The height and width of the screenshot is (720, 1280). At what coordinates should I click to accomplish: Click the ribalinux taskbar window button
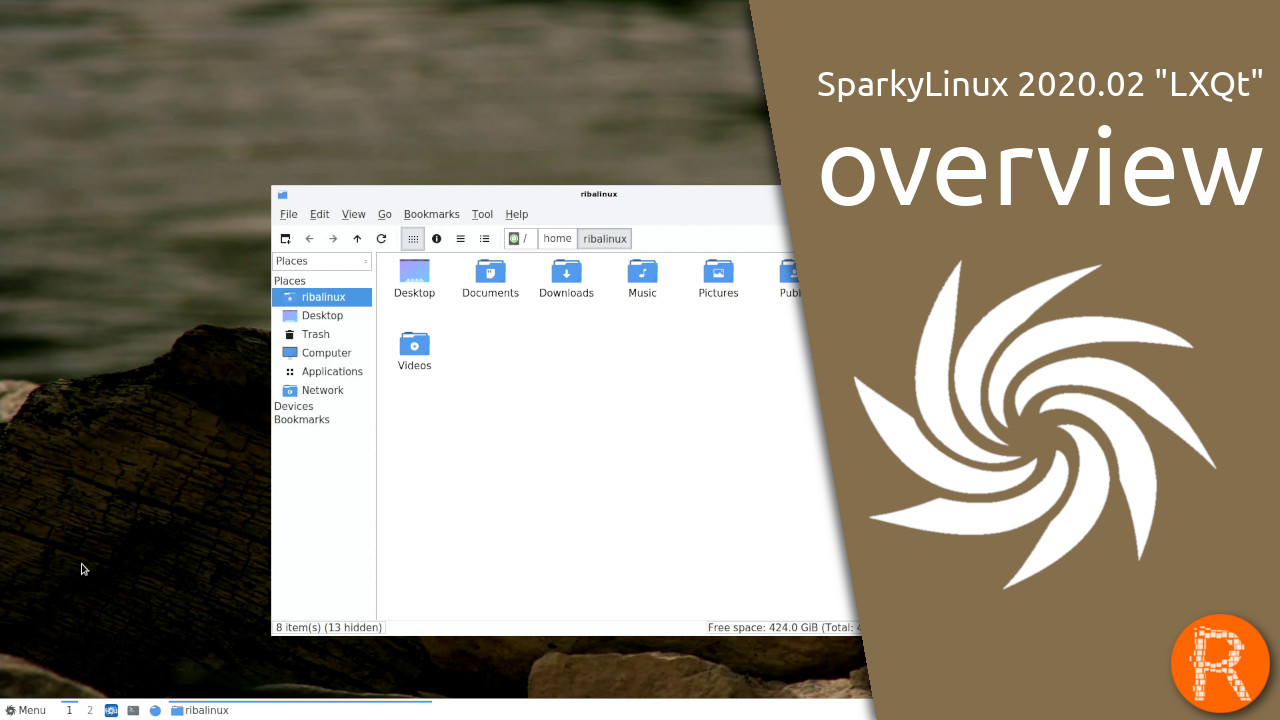click(x=300, y=711)
